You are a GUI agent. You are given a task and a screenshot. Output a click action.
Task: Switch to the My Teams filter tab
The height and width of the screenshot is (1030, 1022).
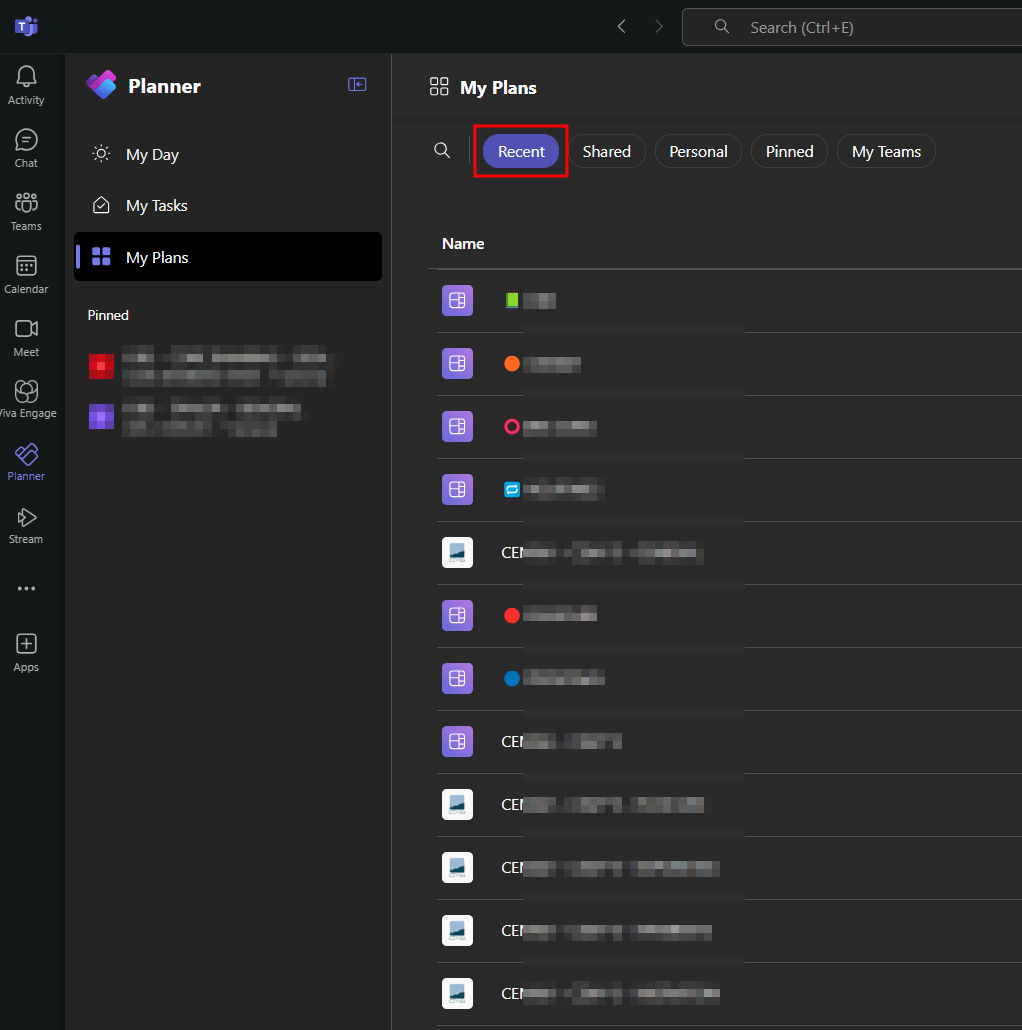coord(885,151)
